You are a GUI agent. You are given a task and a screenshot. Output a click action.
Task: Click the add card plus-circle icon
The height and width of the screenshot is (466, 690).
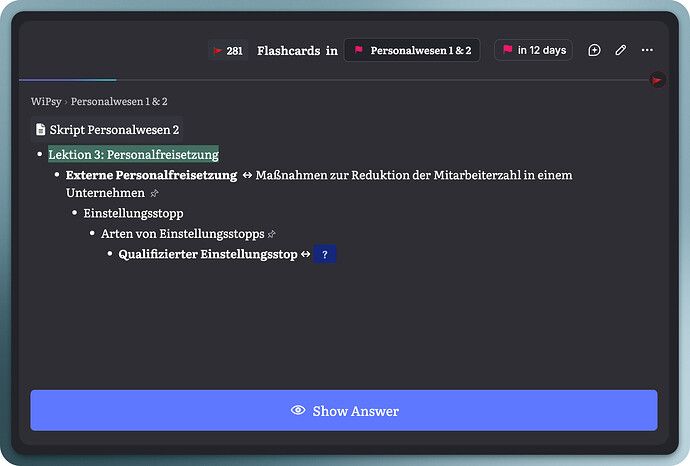point(594,50)
